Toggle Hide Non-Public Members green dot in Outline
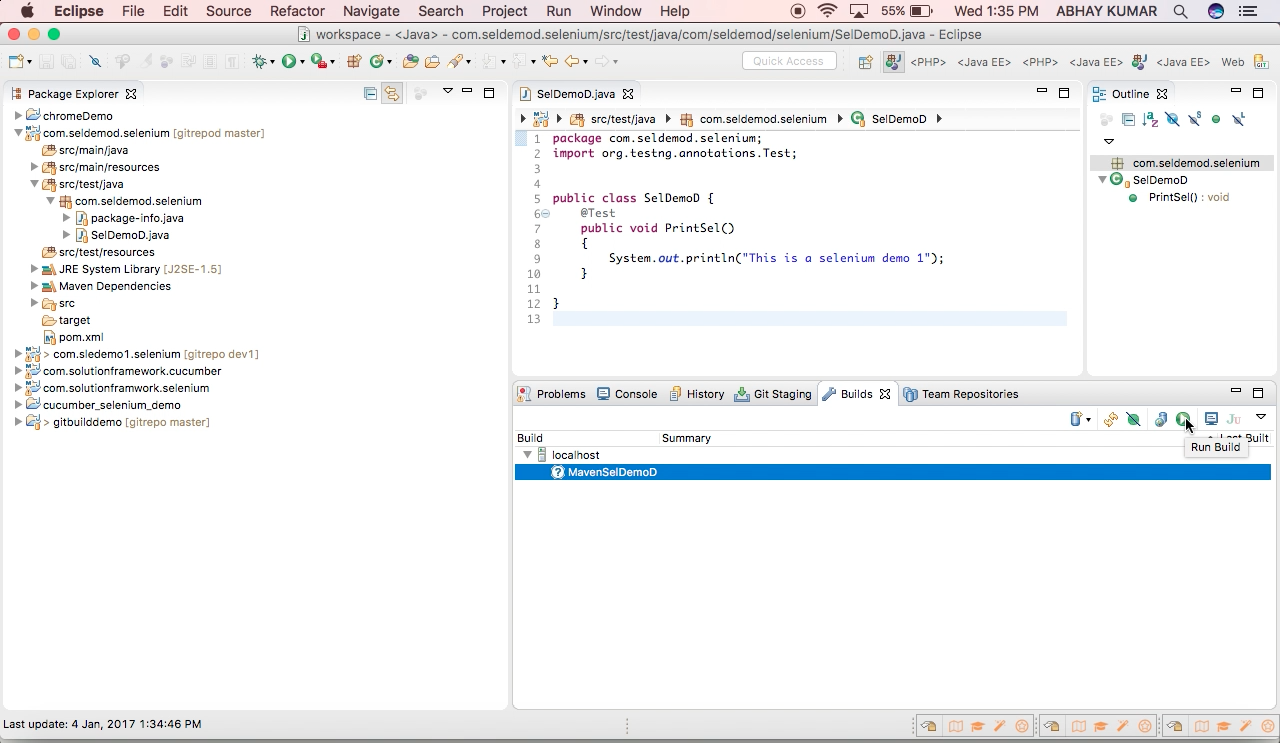Viewport: 1280px width, 743px height. (x=1216, y=119)
